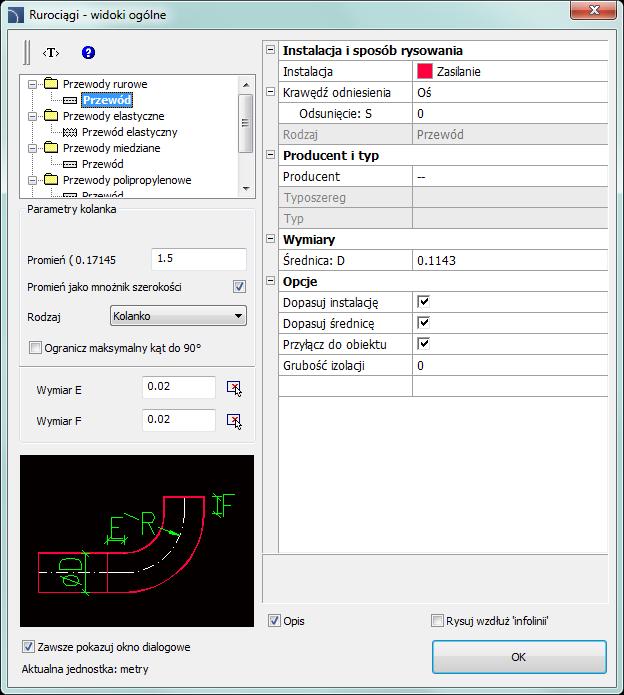Select Przewody polipropylenowe tree label
The image size is (624, 695).
click(x=127, y=180)
